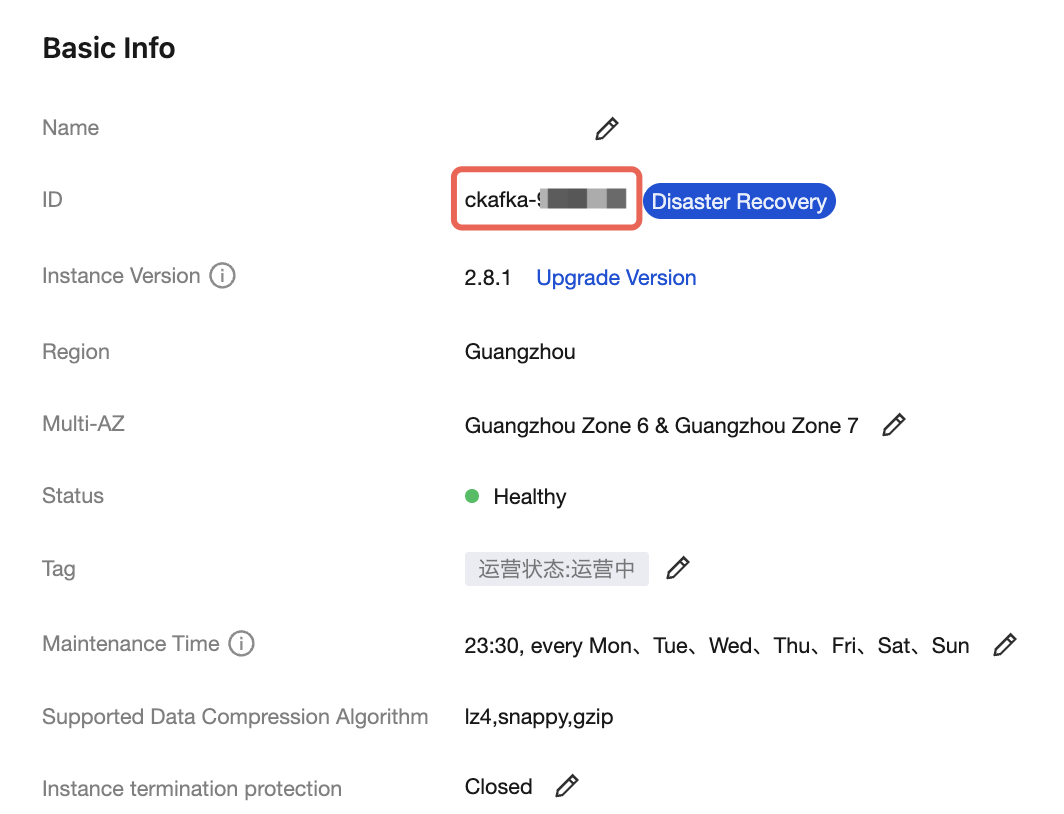Click the Maintenance Time info icon
Screen dimensions: 1064x814
(x=241, y=644)
